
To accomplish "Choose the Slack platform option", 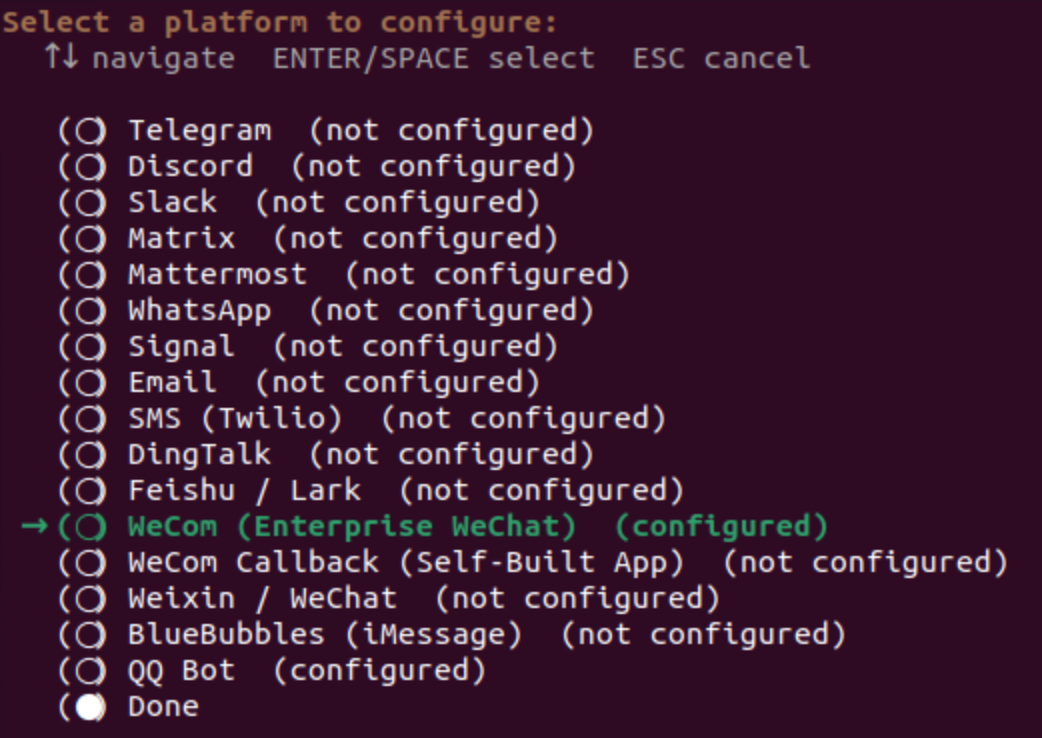I will tap(90, 203).
